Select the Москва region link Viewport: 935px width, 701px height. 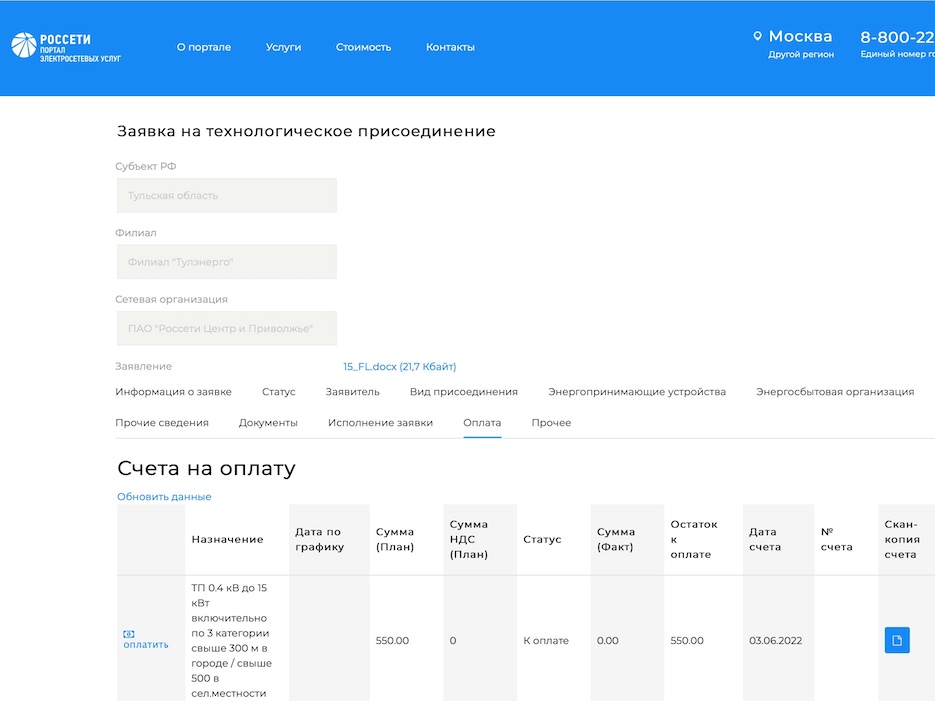coord(800,36)
